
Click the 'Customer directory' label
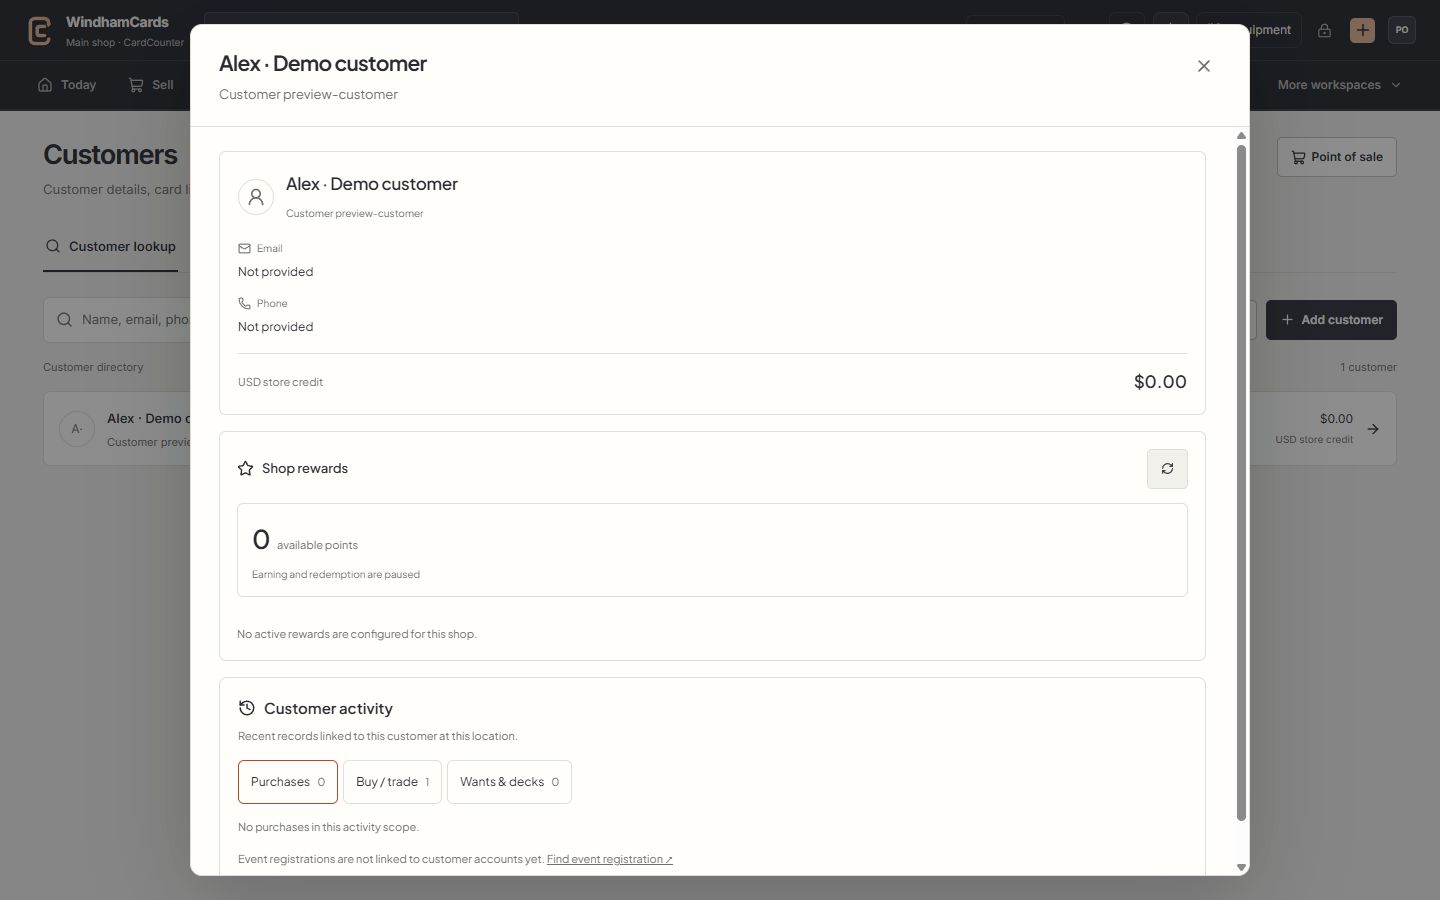tap(93, 367)
